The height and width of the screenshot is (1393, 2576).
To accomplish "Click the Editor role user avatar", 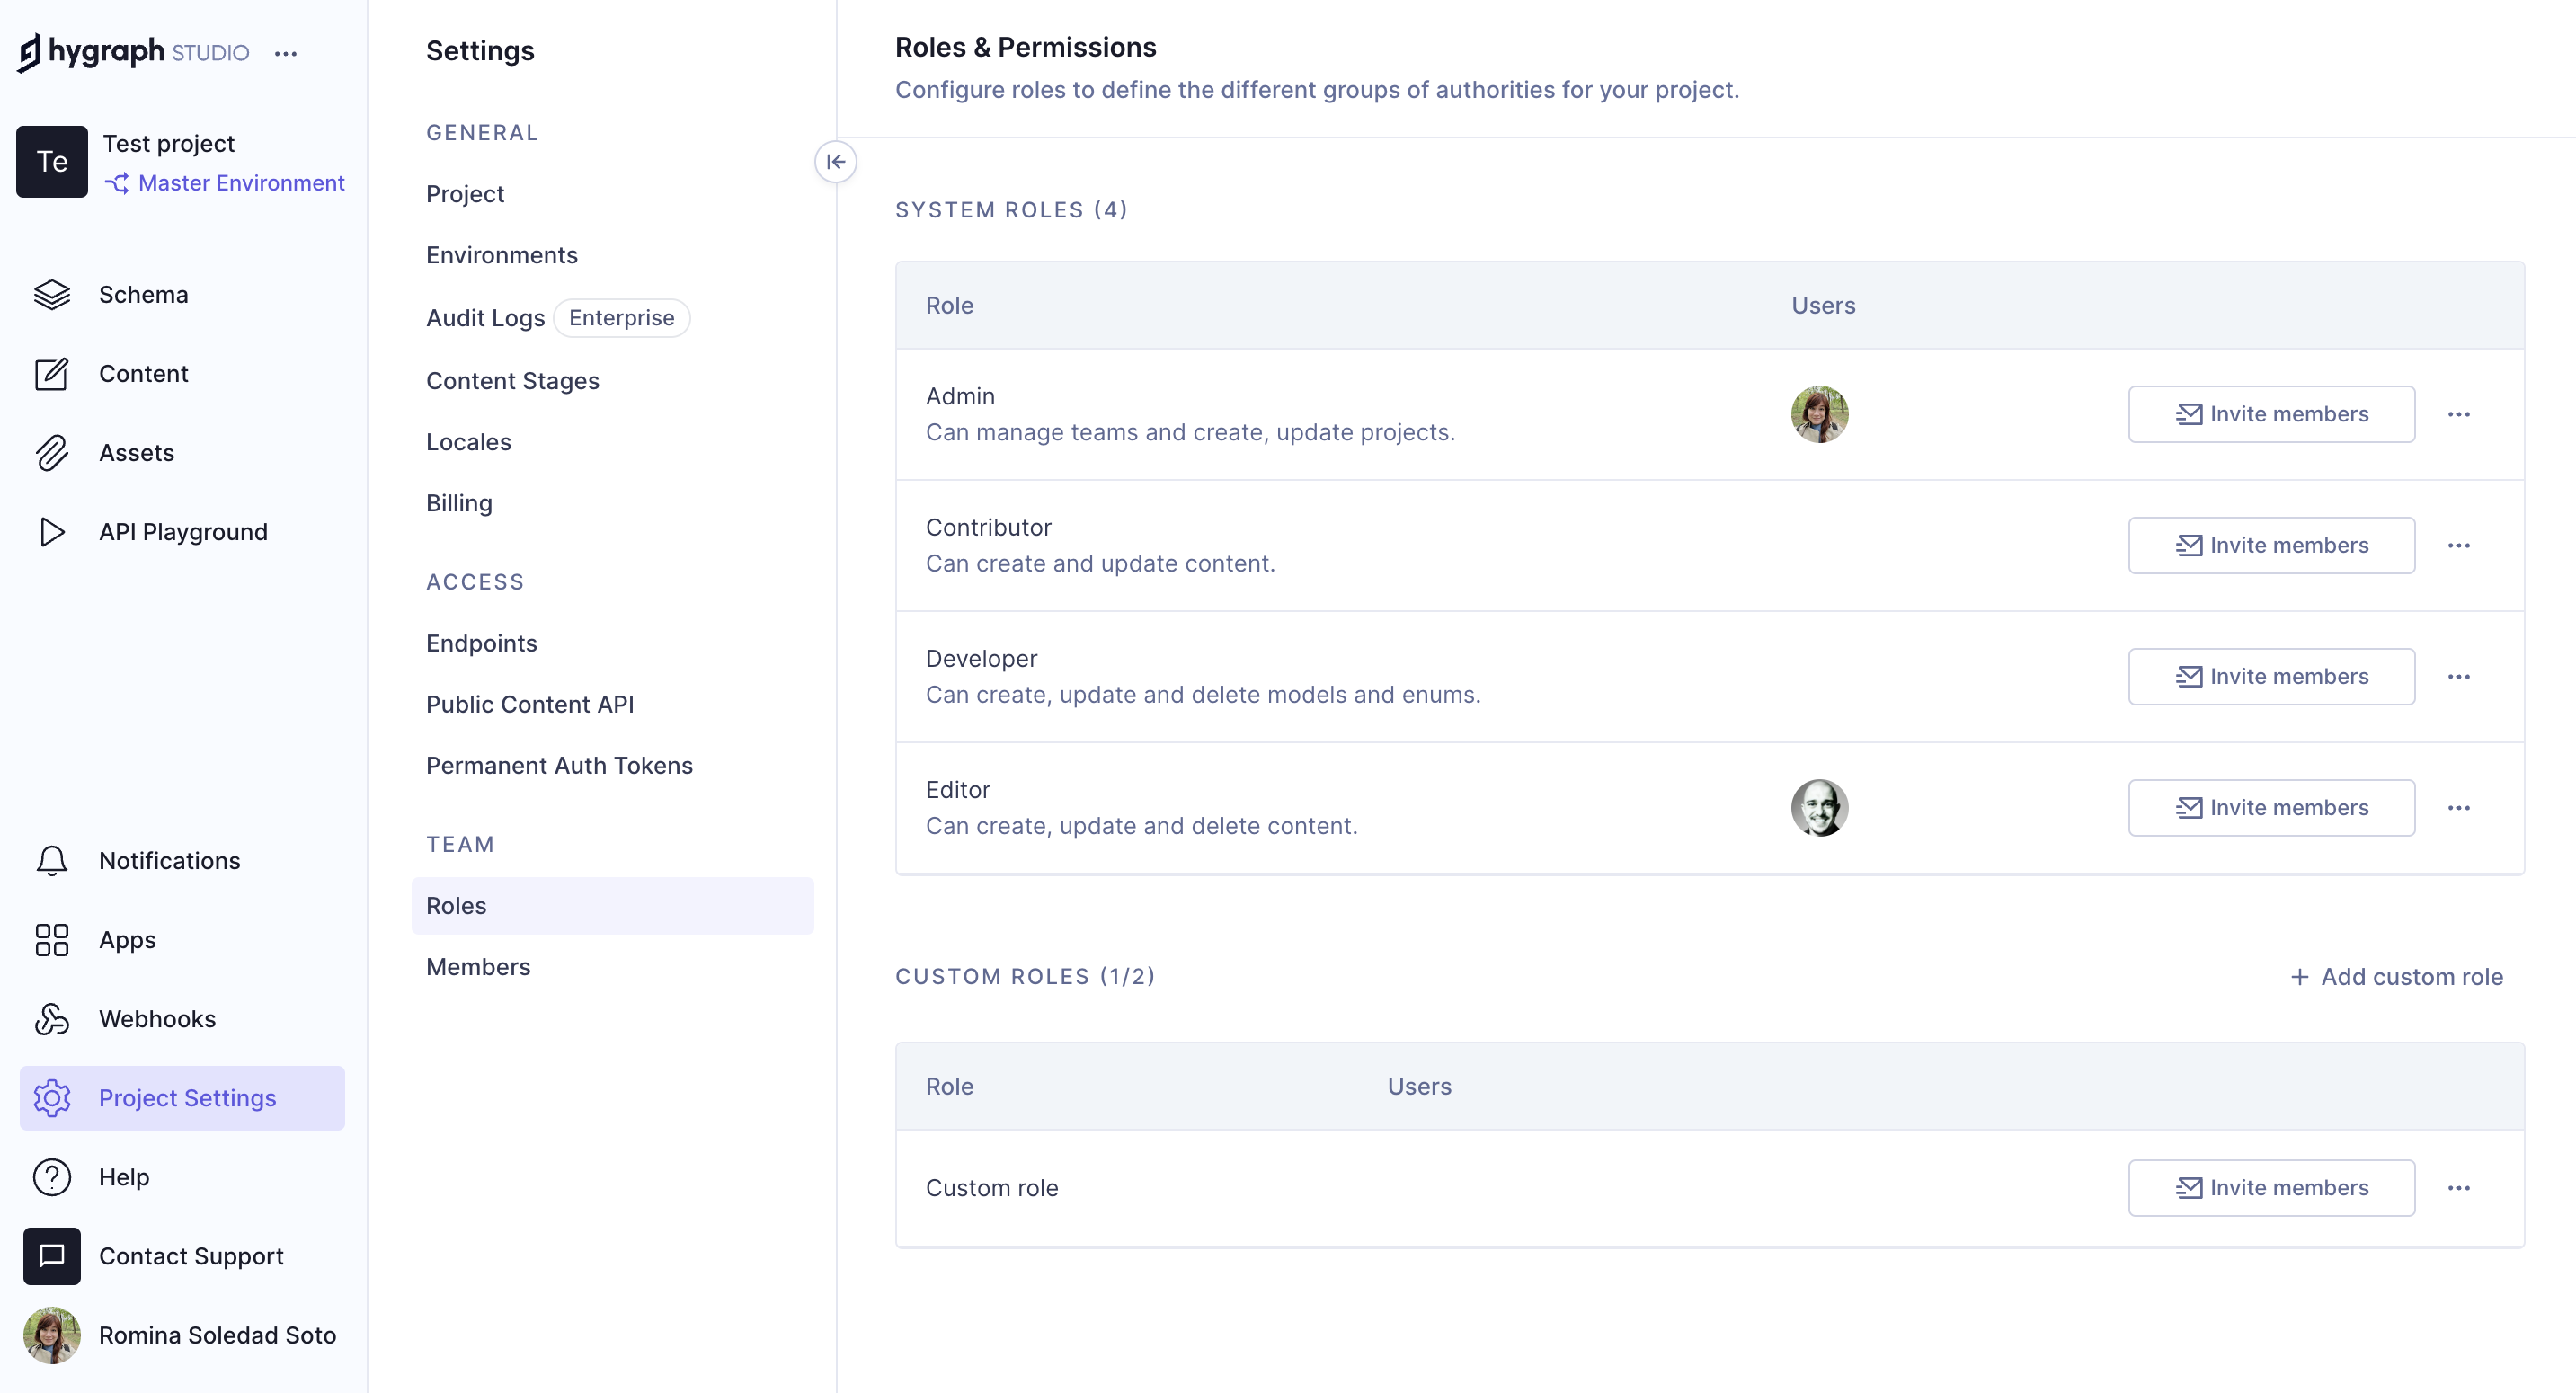I will coord(1821,807).
